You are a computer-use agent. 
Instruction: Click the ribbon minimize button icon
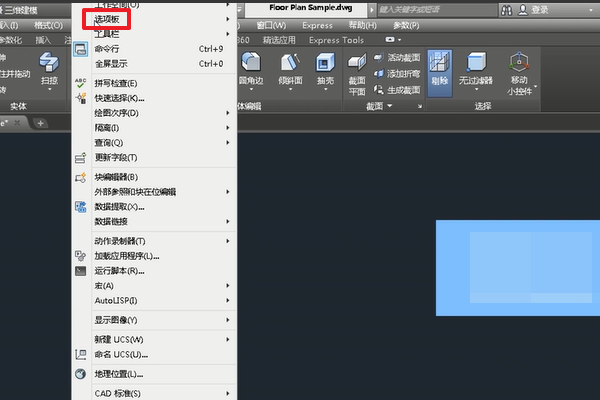(390, 39)
